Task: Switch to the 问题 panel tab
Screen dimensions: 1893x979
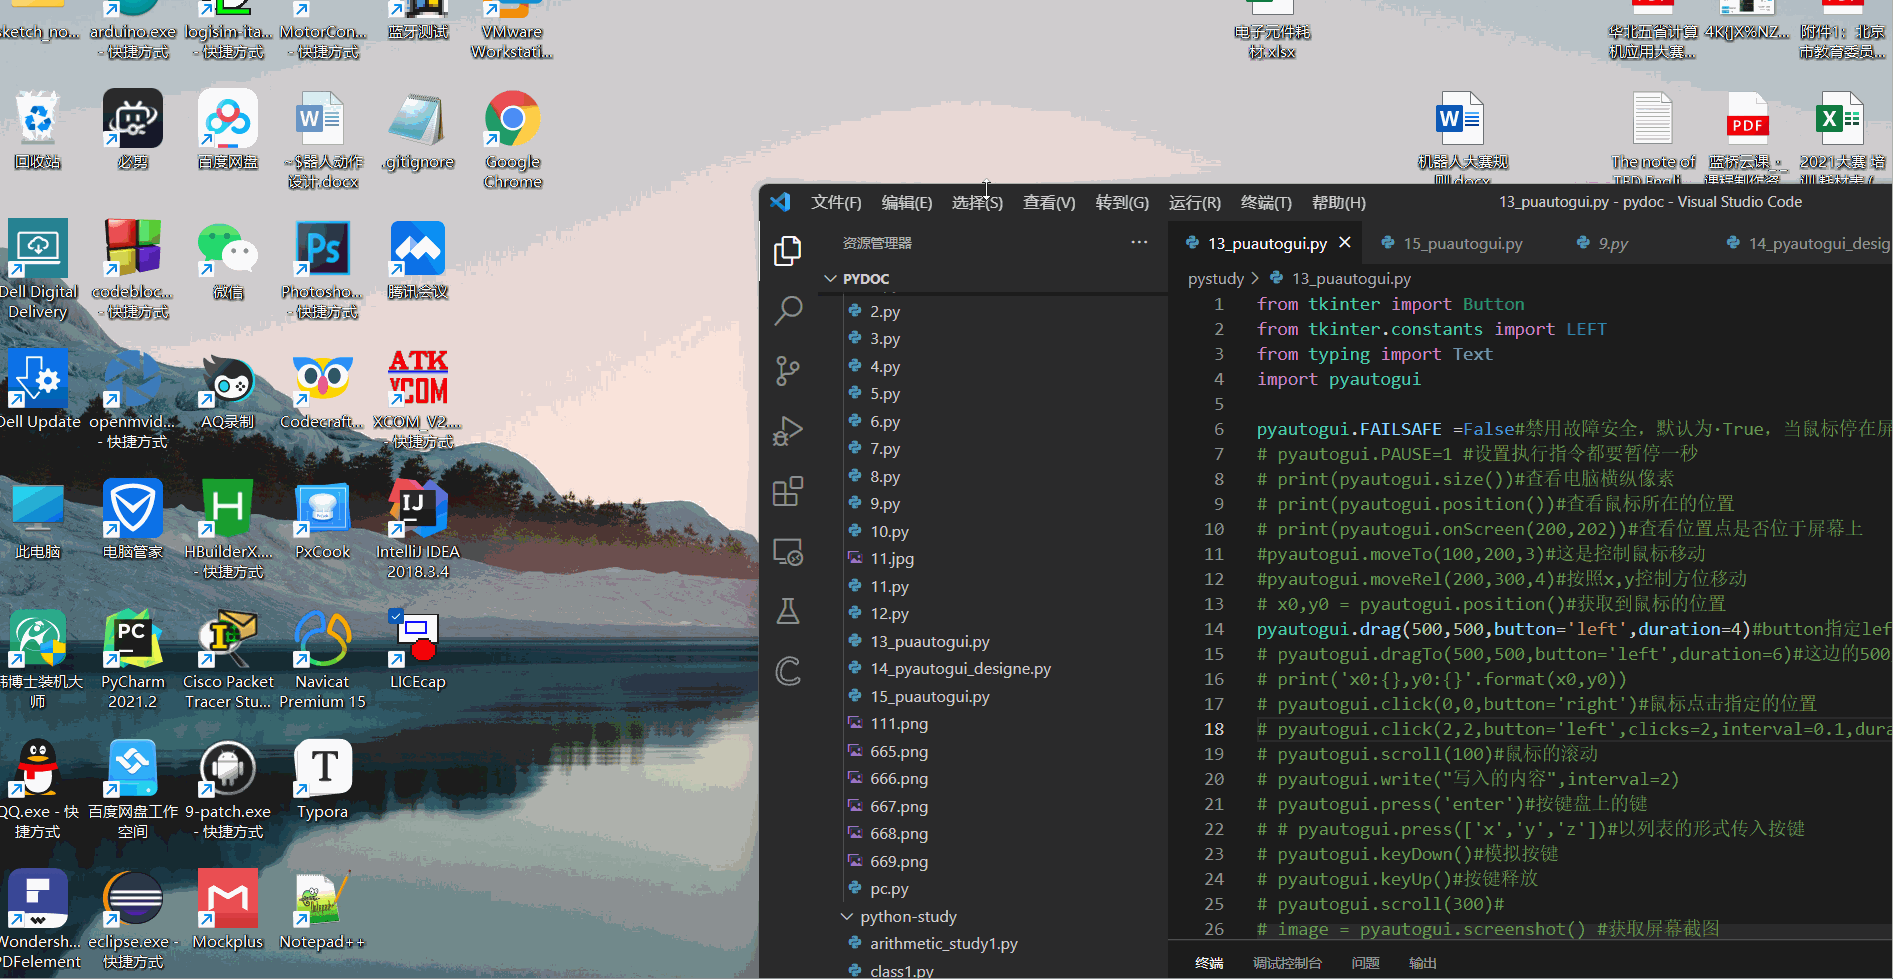Action: point(1365,963)
